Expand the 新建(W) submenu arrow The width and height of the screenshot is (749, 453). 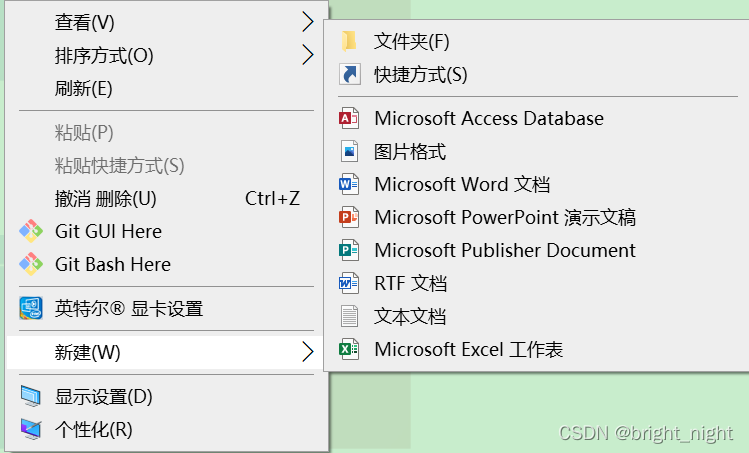[308, 352]
